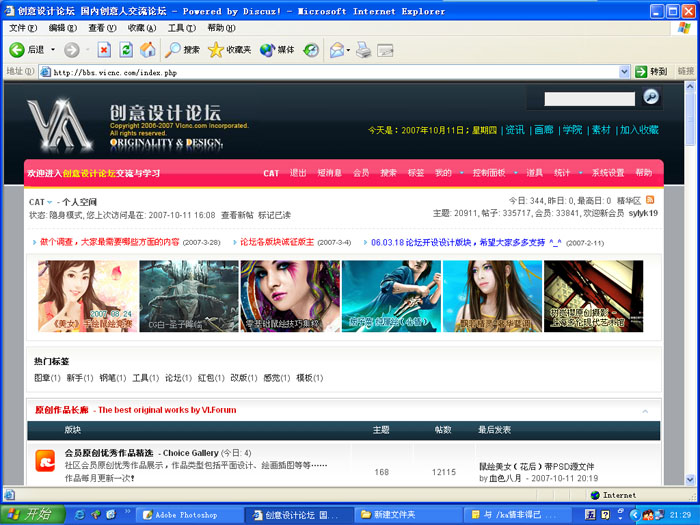Click the IE Forward arrow button
Viewport: 700px width, 525px height.
coord(71,50)
